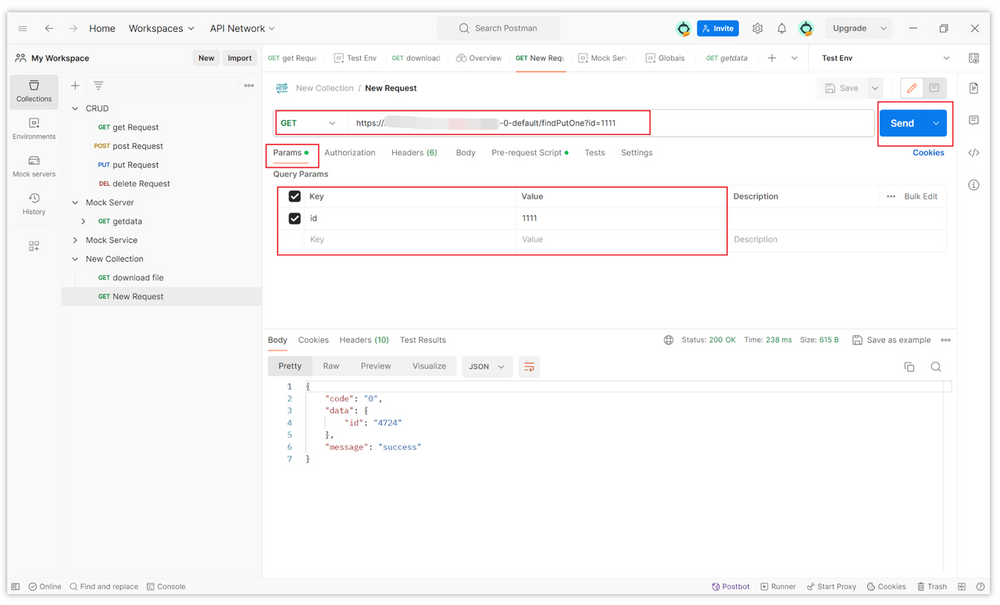
Task: Click Bulk Edit in params table
Action: 920,196
